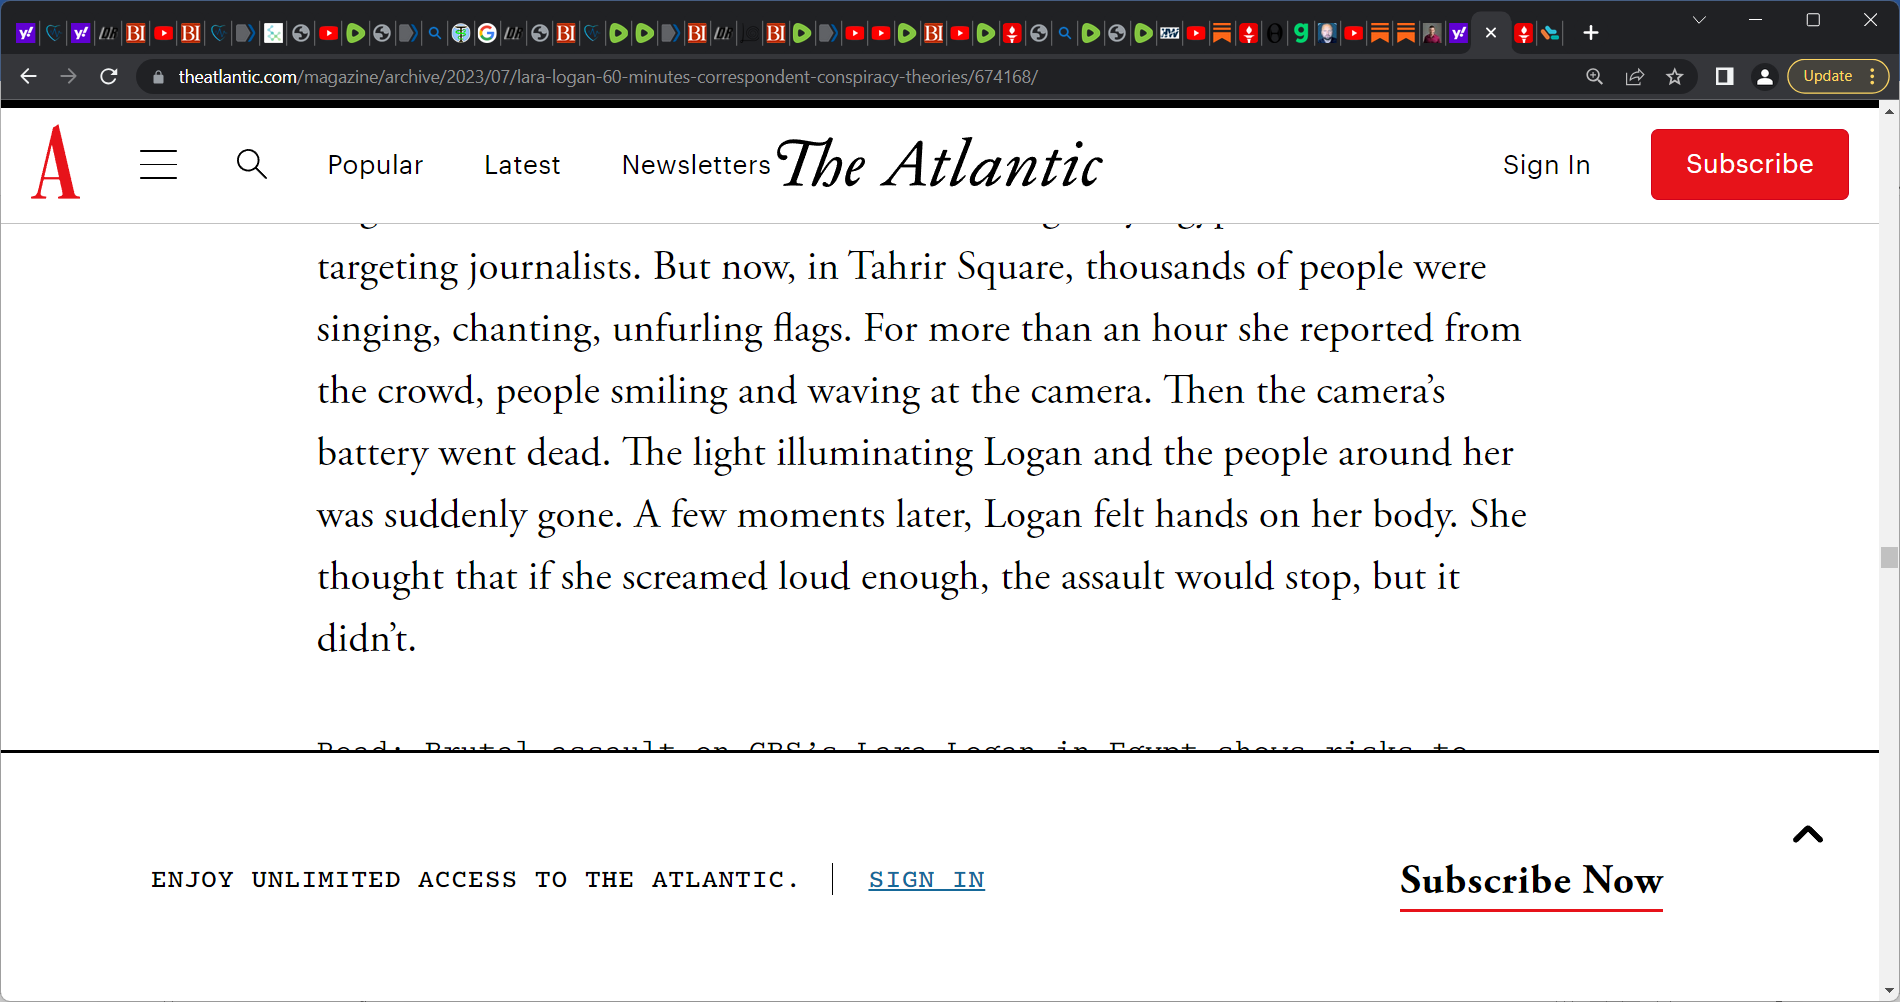Screen dimensions: 1900x1002
Task: Click the scrollbar down arrow
Action: 1889,991
